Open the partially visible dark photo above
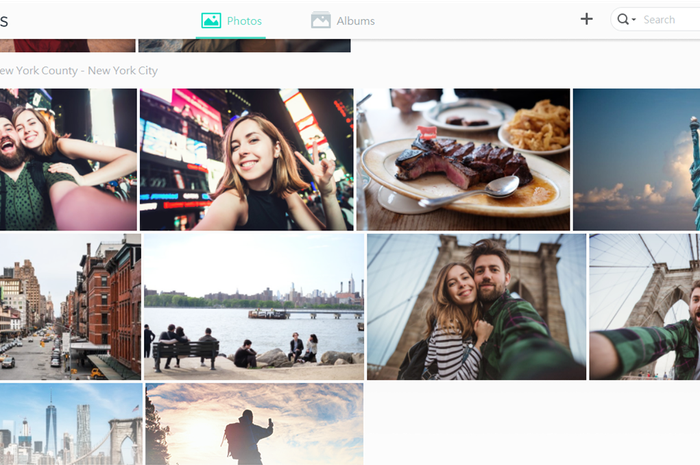The image size is (700, 465). click(x=245, y=45)
